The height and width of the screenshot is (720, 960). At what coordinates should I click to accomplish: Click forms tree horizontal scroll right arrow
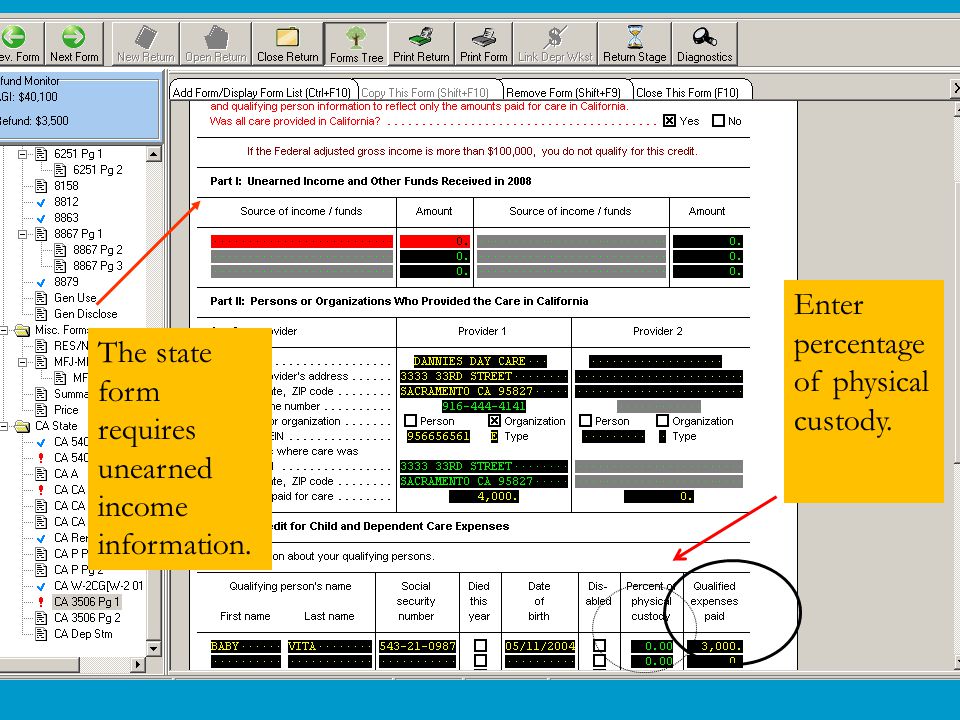[138, 664]
